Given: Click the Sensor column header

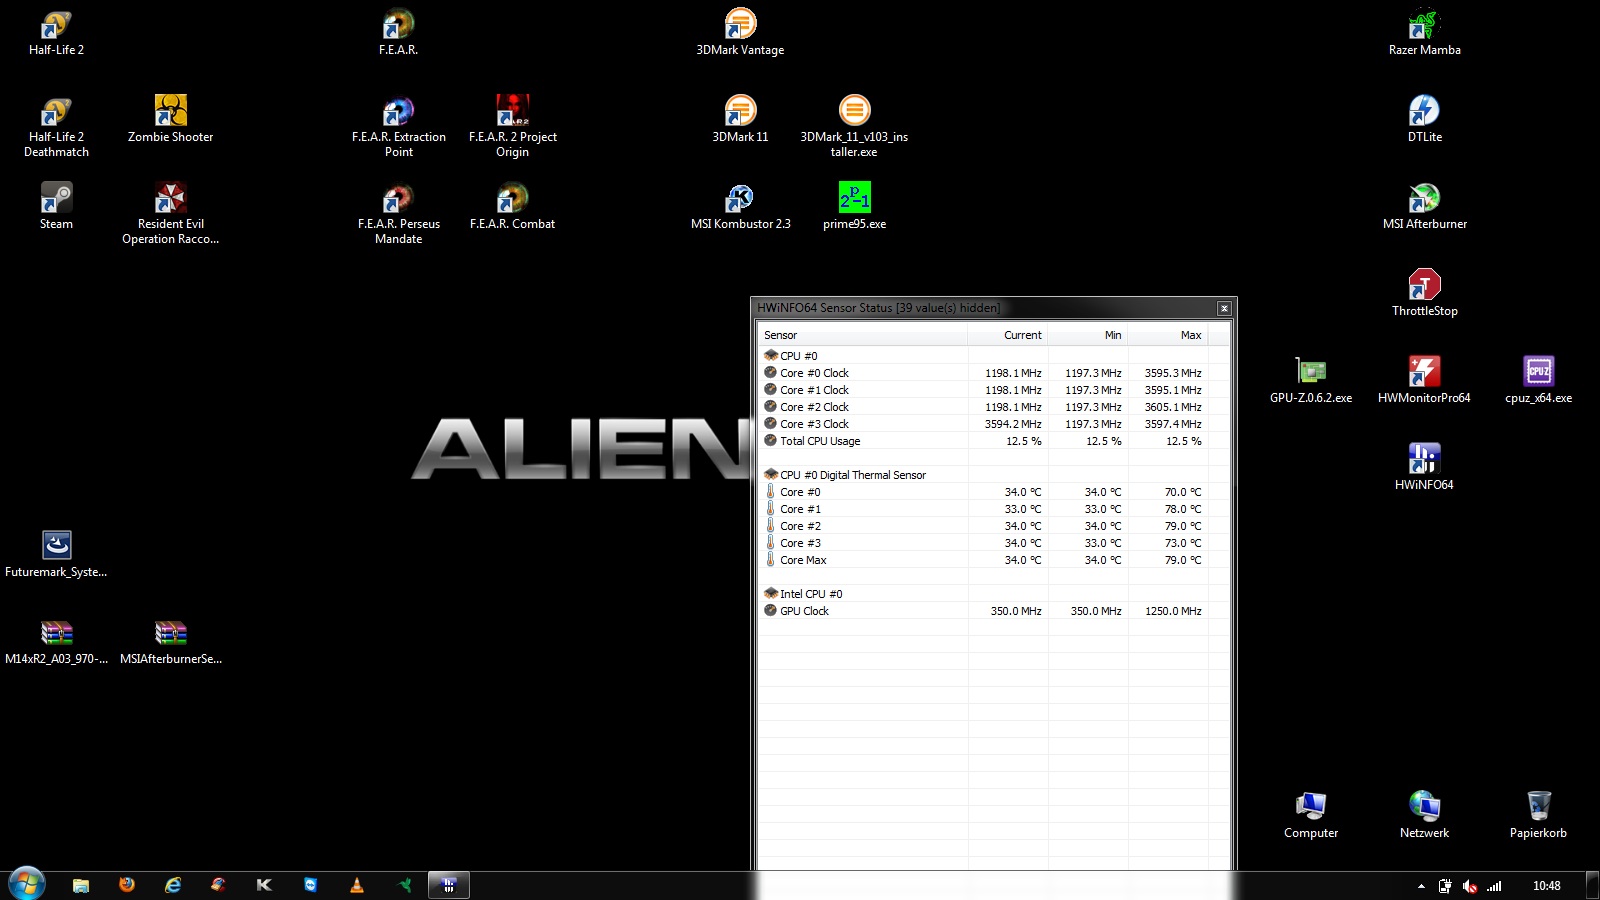Looking at the screenshot, I should [863, 335].
